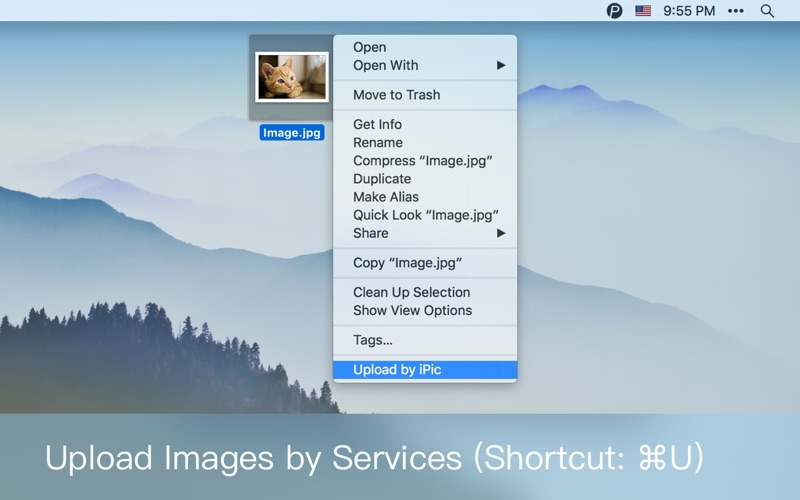Click the iPic menu bar icon
The width and height of the screenshot is (800, 500).
[614, 11]
